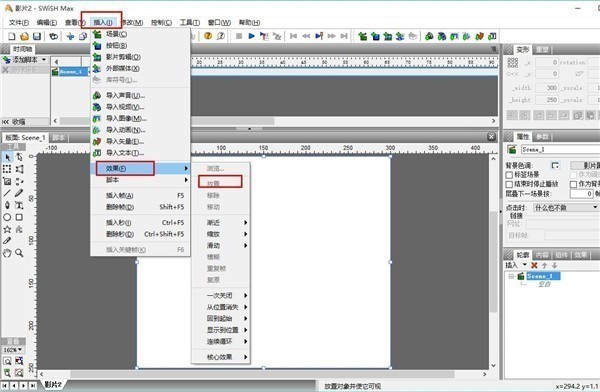Click the Import Sound toolbar icon
Viewport: 600px width, 392px height.
(429, 36)
